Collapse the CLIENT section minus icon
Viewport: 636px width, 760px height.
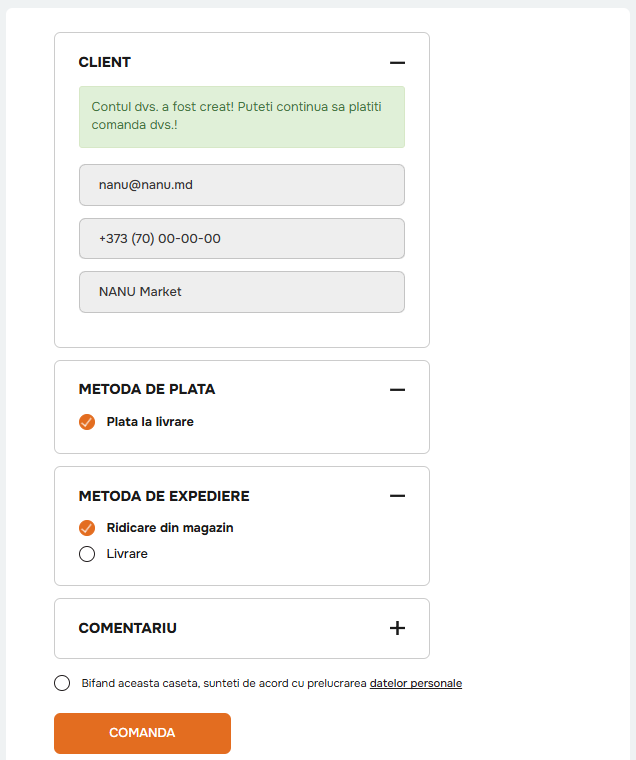[x=397, y=63]
